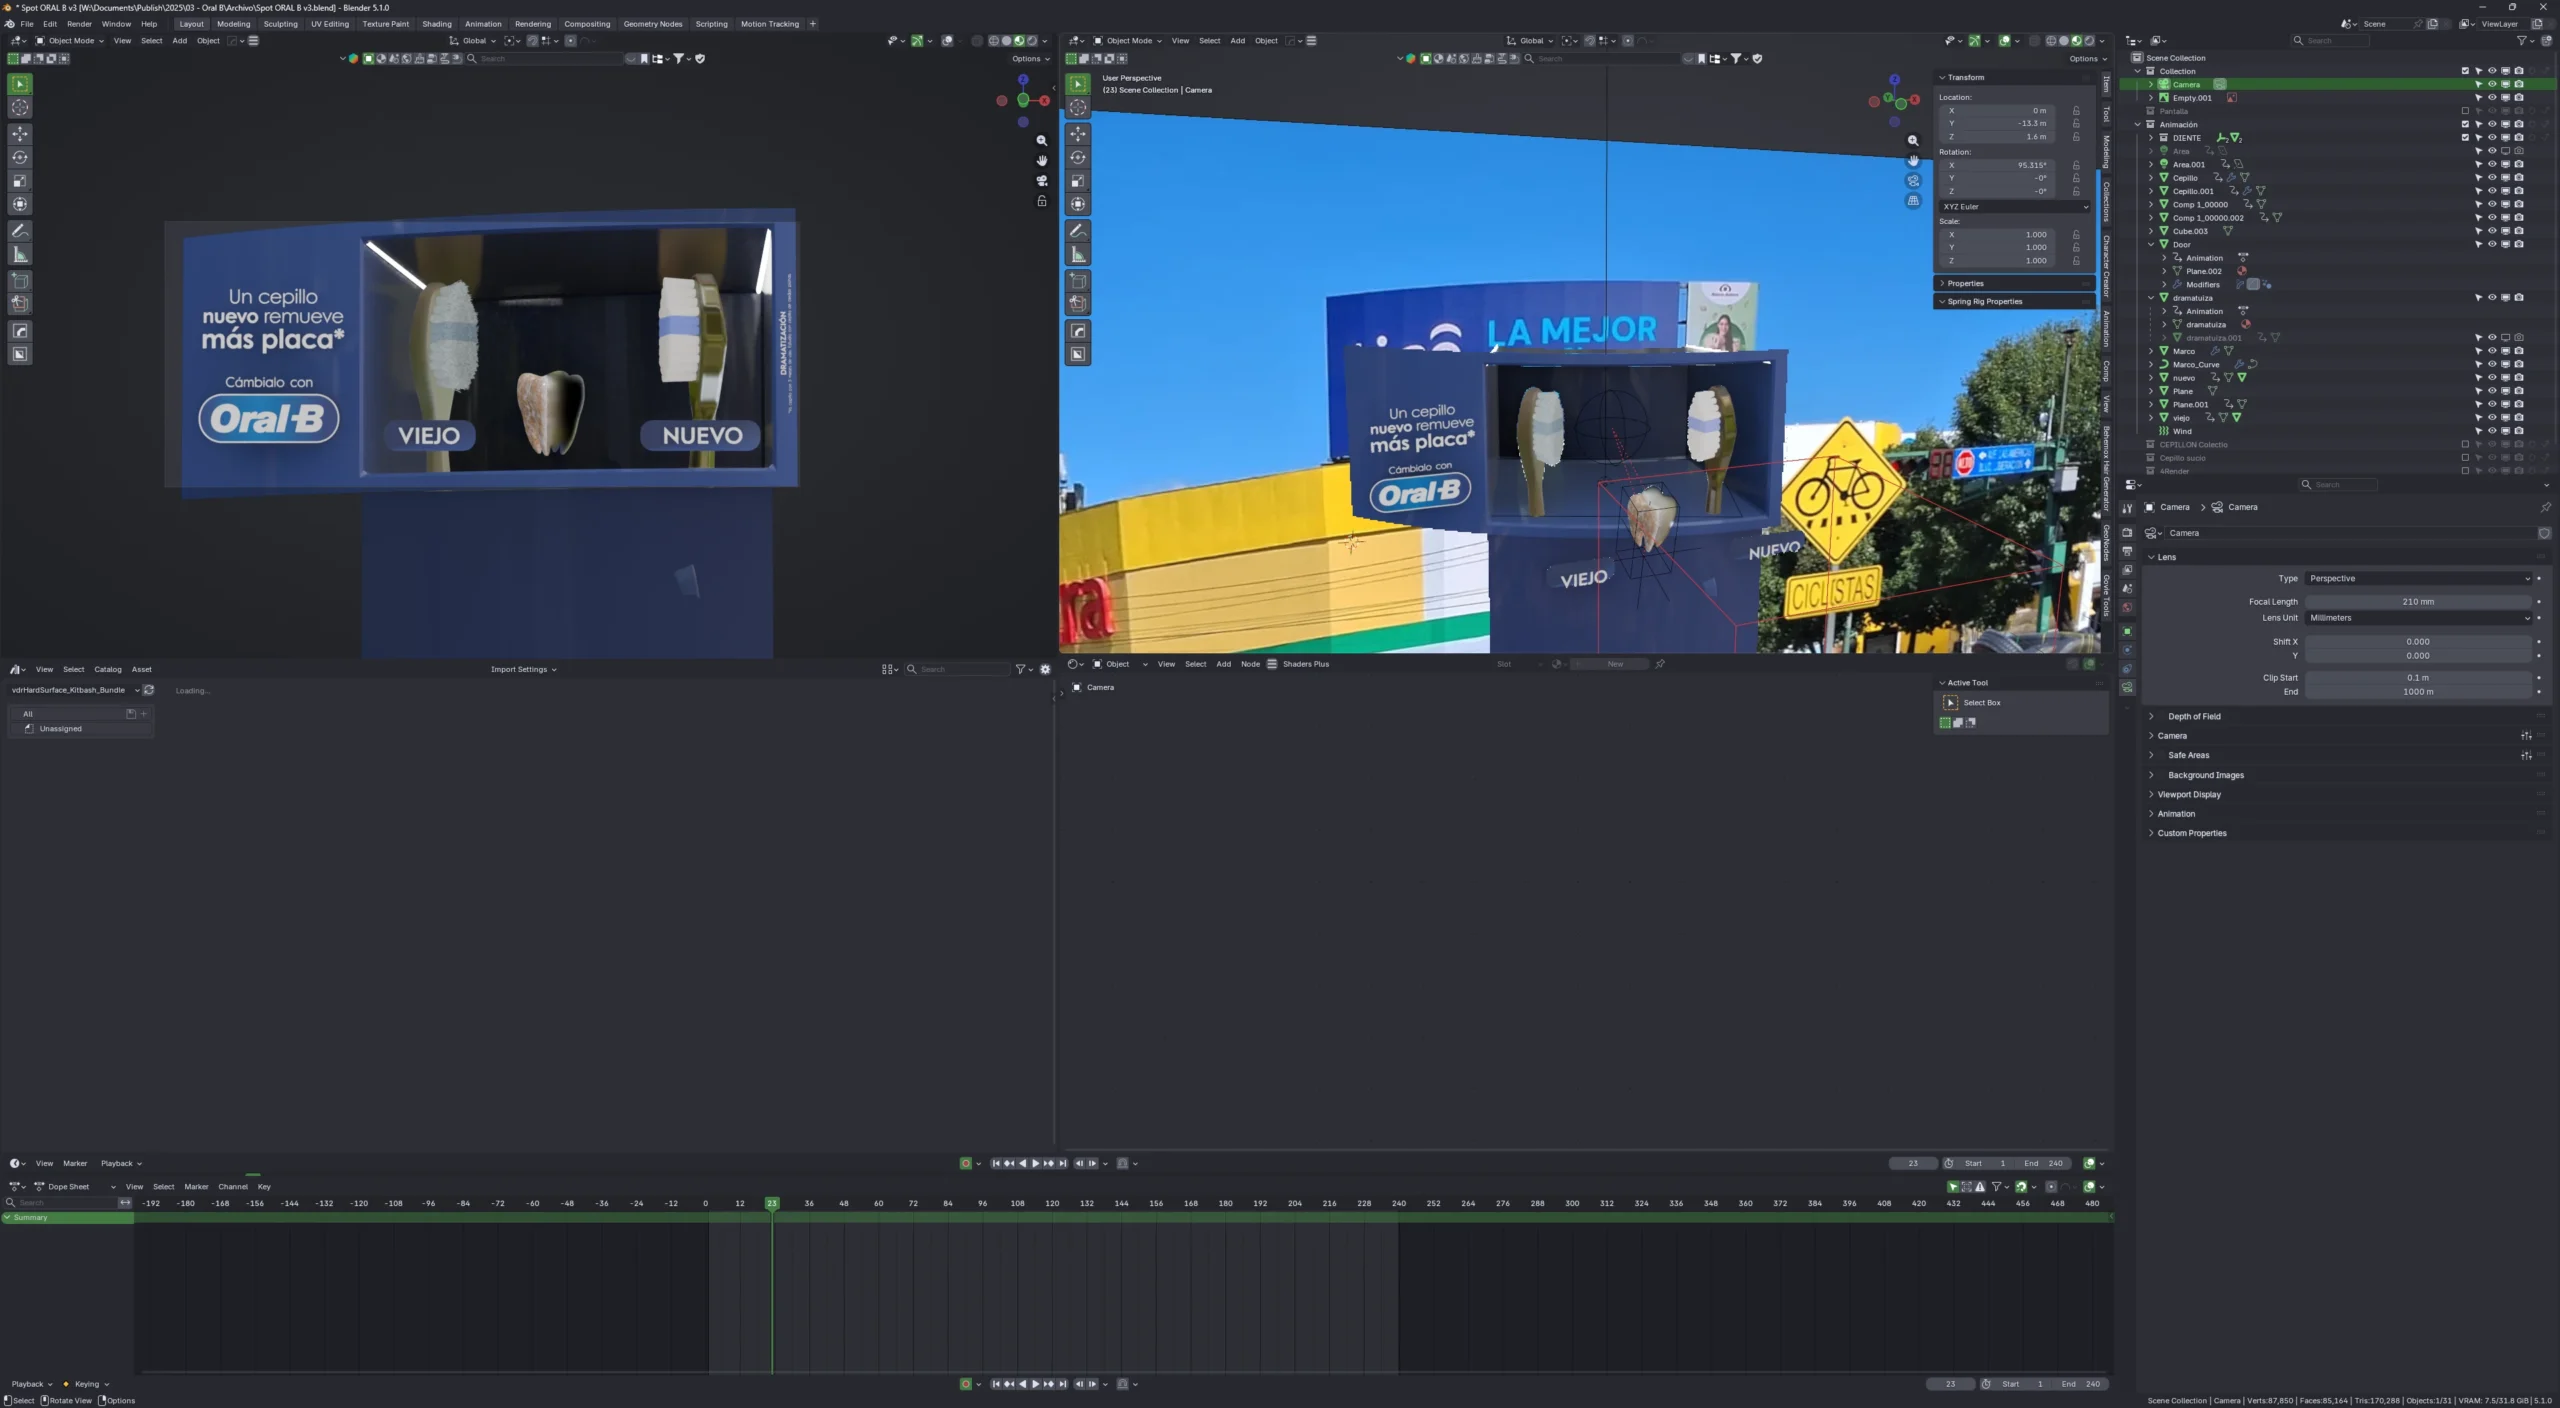
Task: Click the pin icon in the shader editor header
Action: point(1660,664)
